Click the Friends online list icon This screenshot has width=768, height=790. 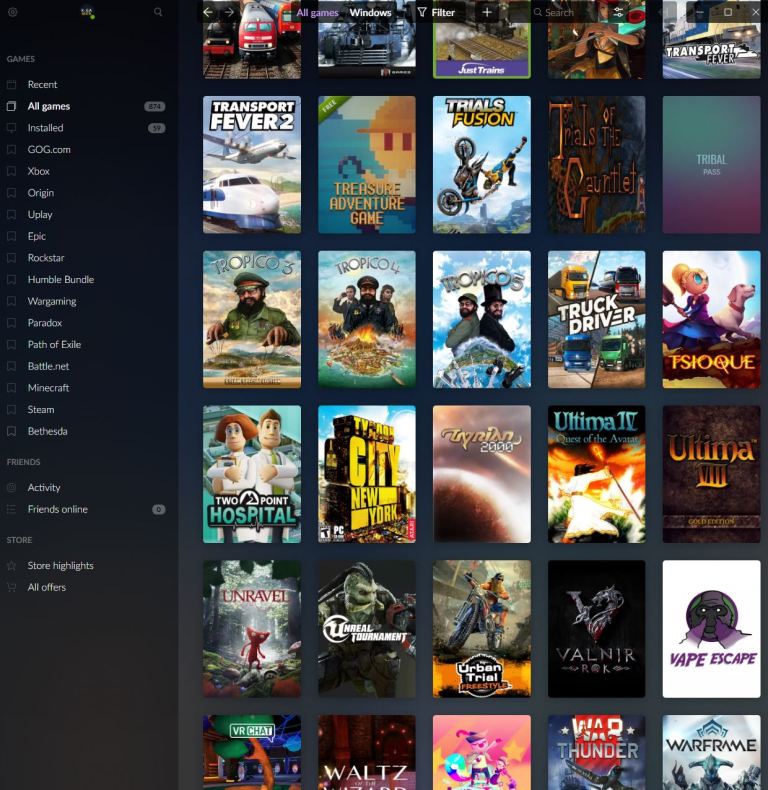pos(12,509)
